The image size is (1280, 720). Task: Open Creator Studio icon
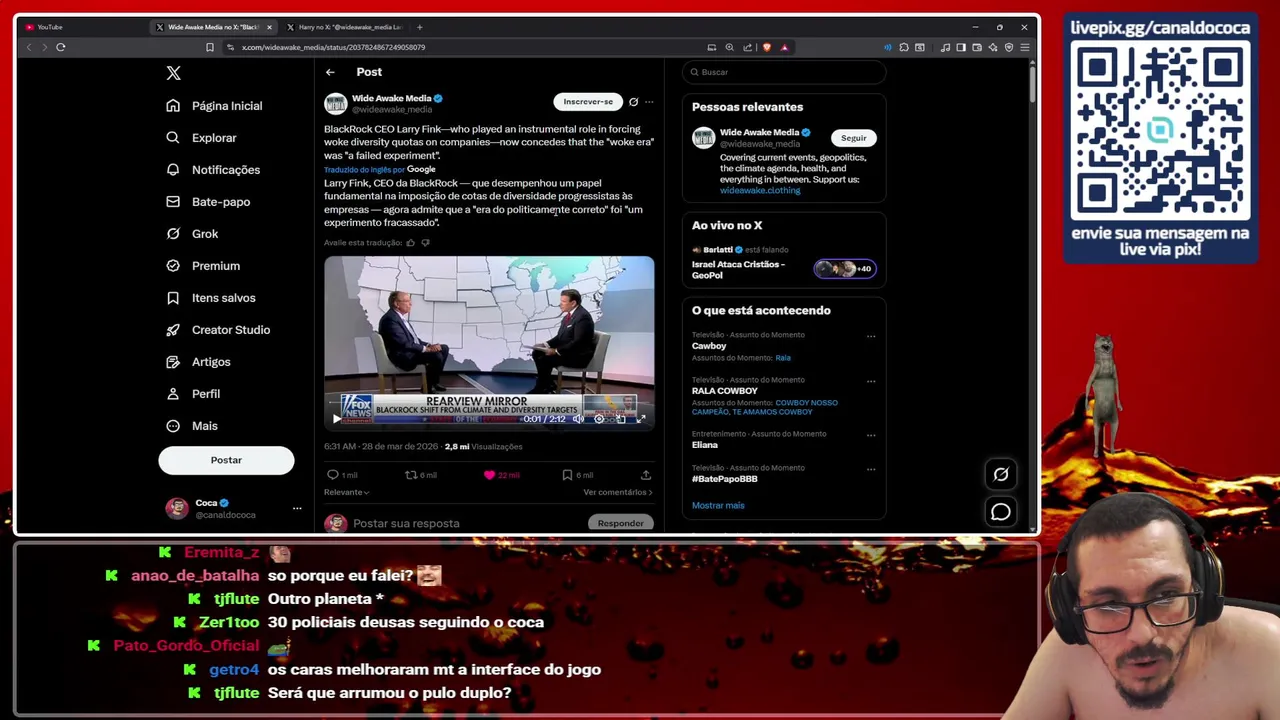click(x=173, y=330)
